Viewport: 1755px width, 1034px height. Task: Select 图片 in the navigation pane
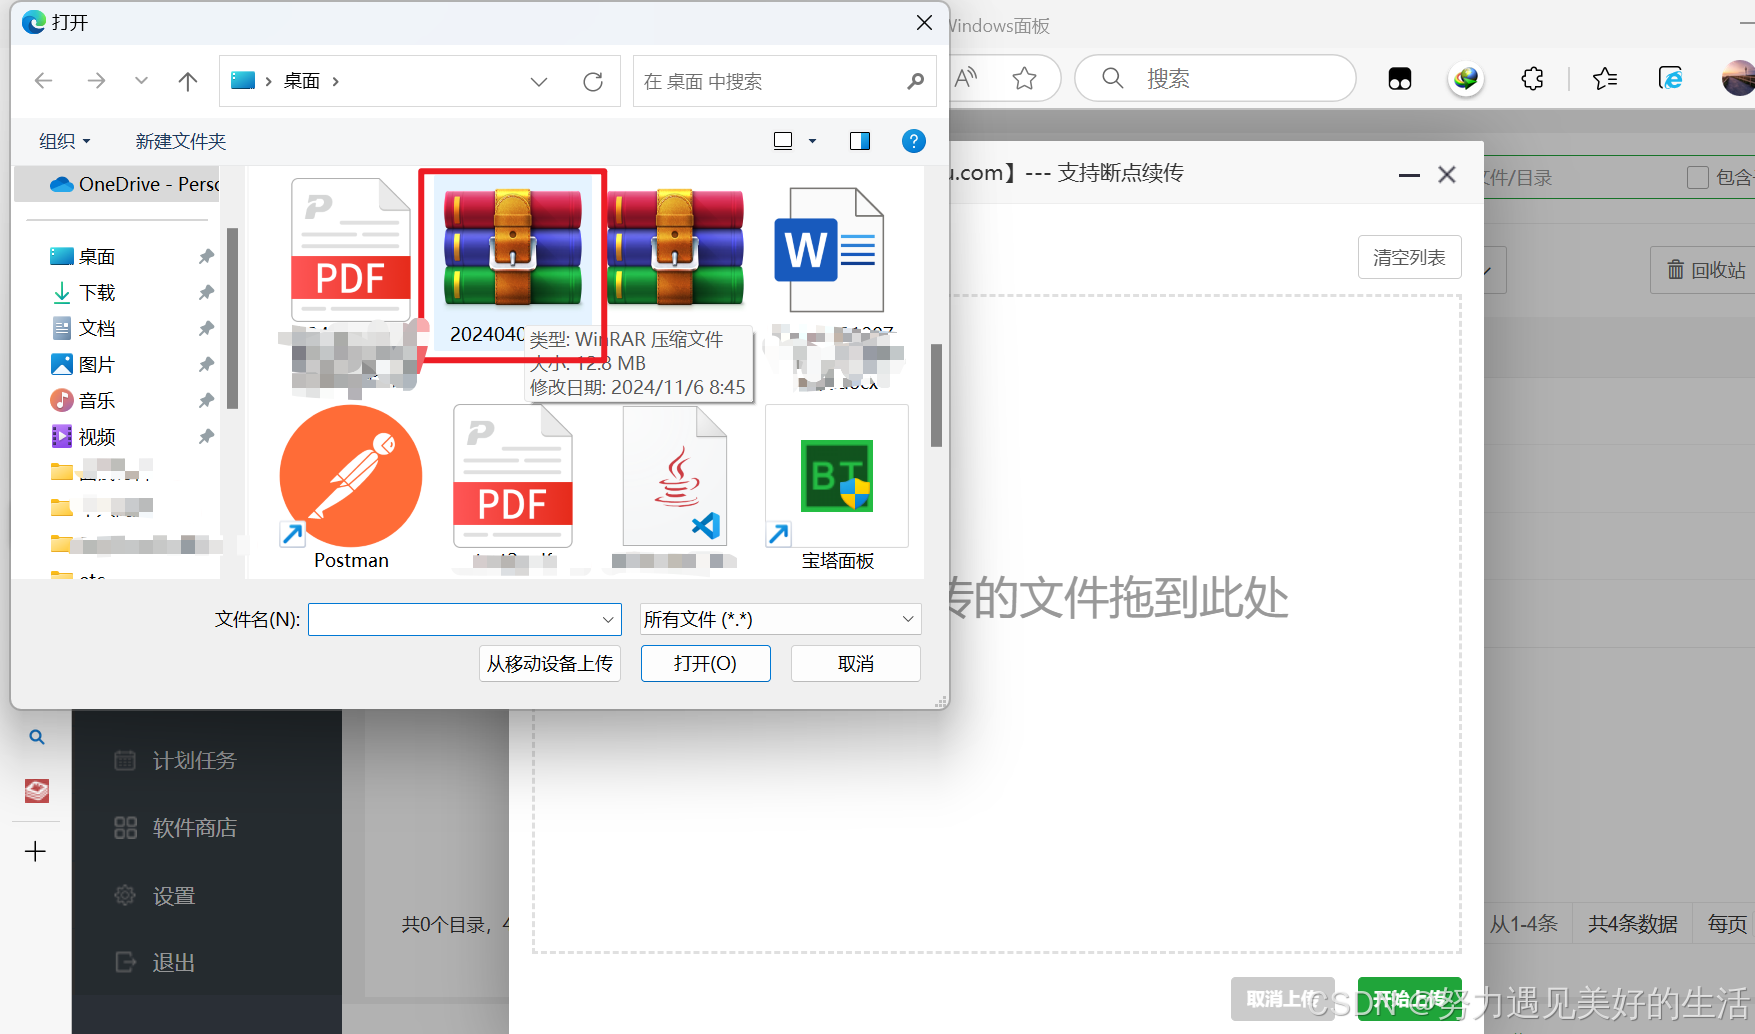97,365
